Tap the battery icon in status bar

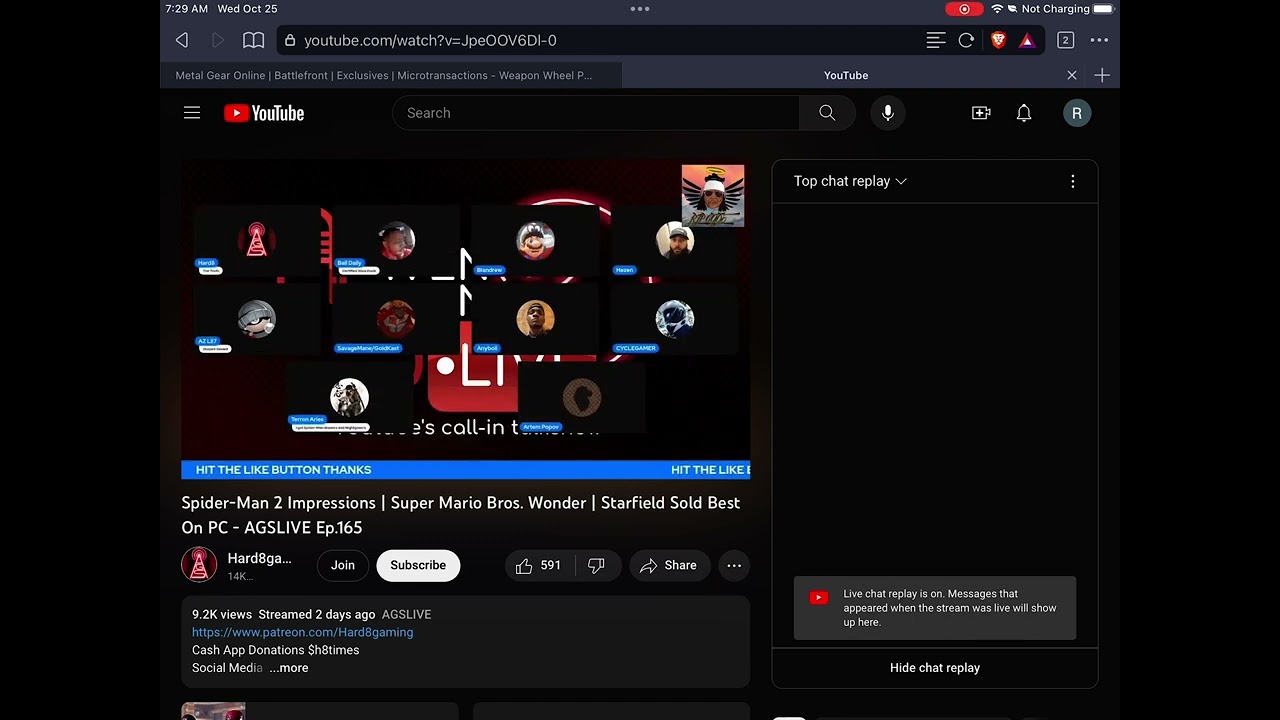pos(1103,9)
